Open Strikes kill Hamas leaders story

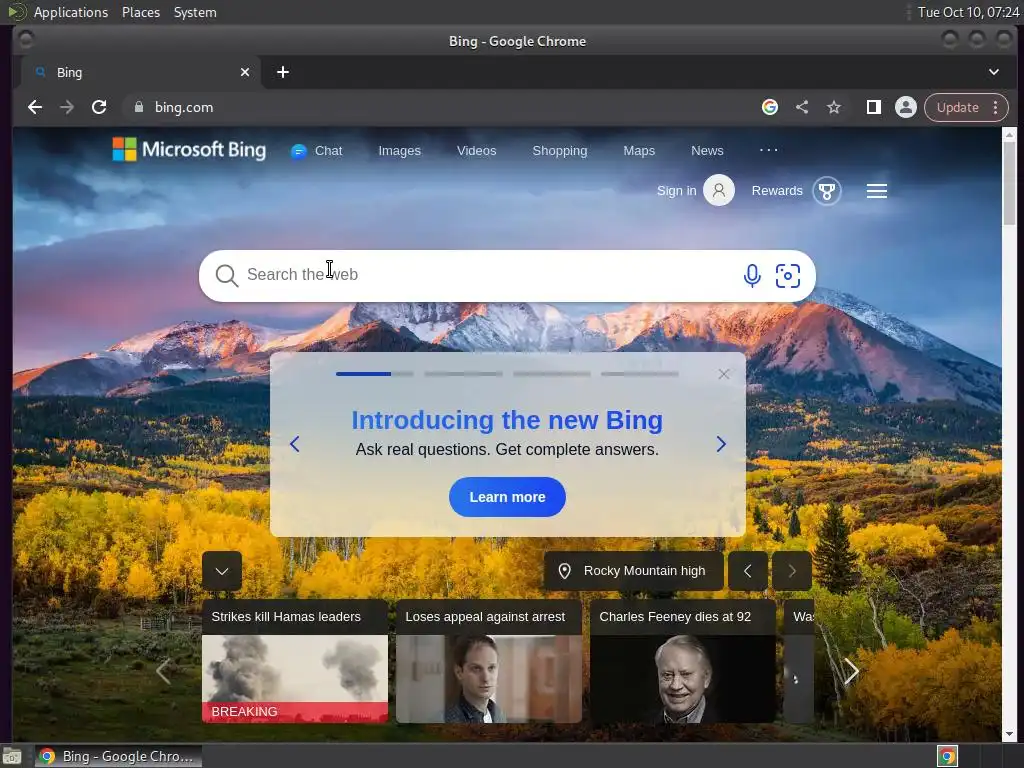(286, 616)
